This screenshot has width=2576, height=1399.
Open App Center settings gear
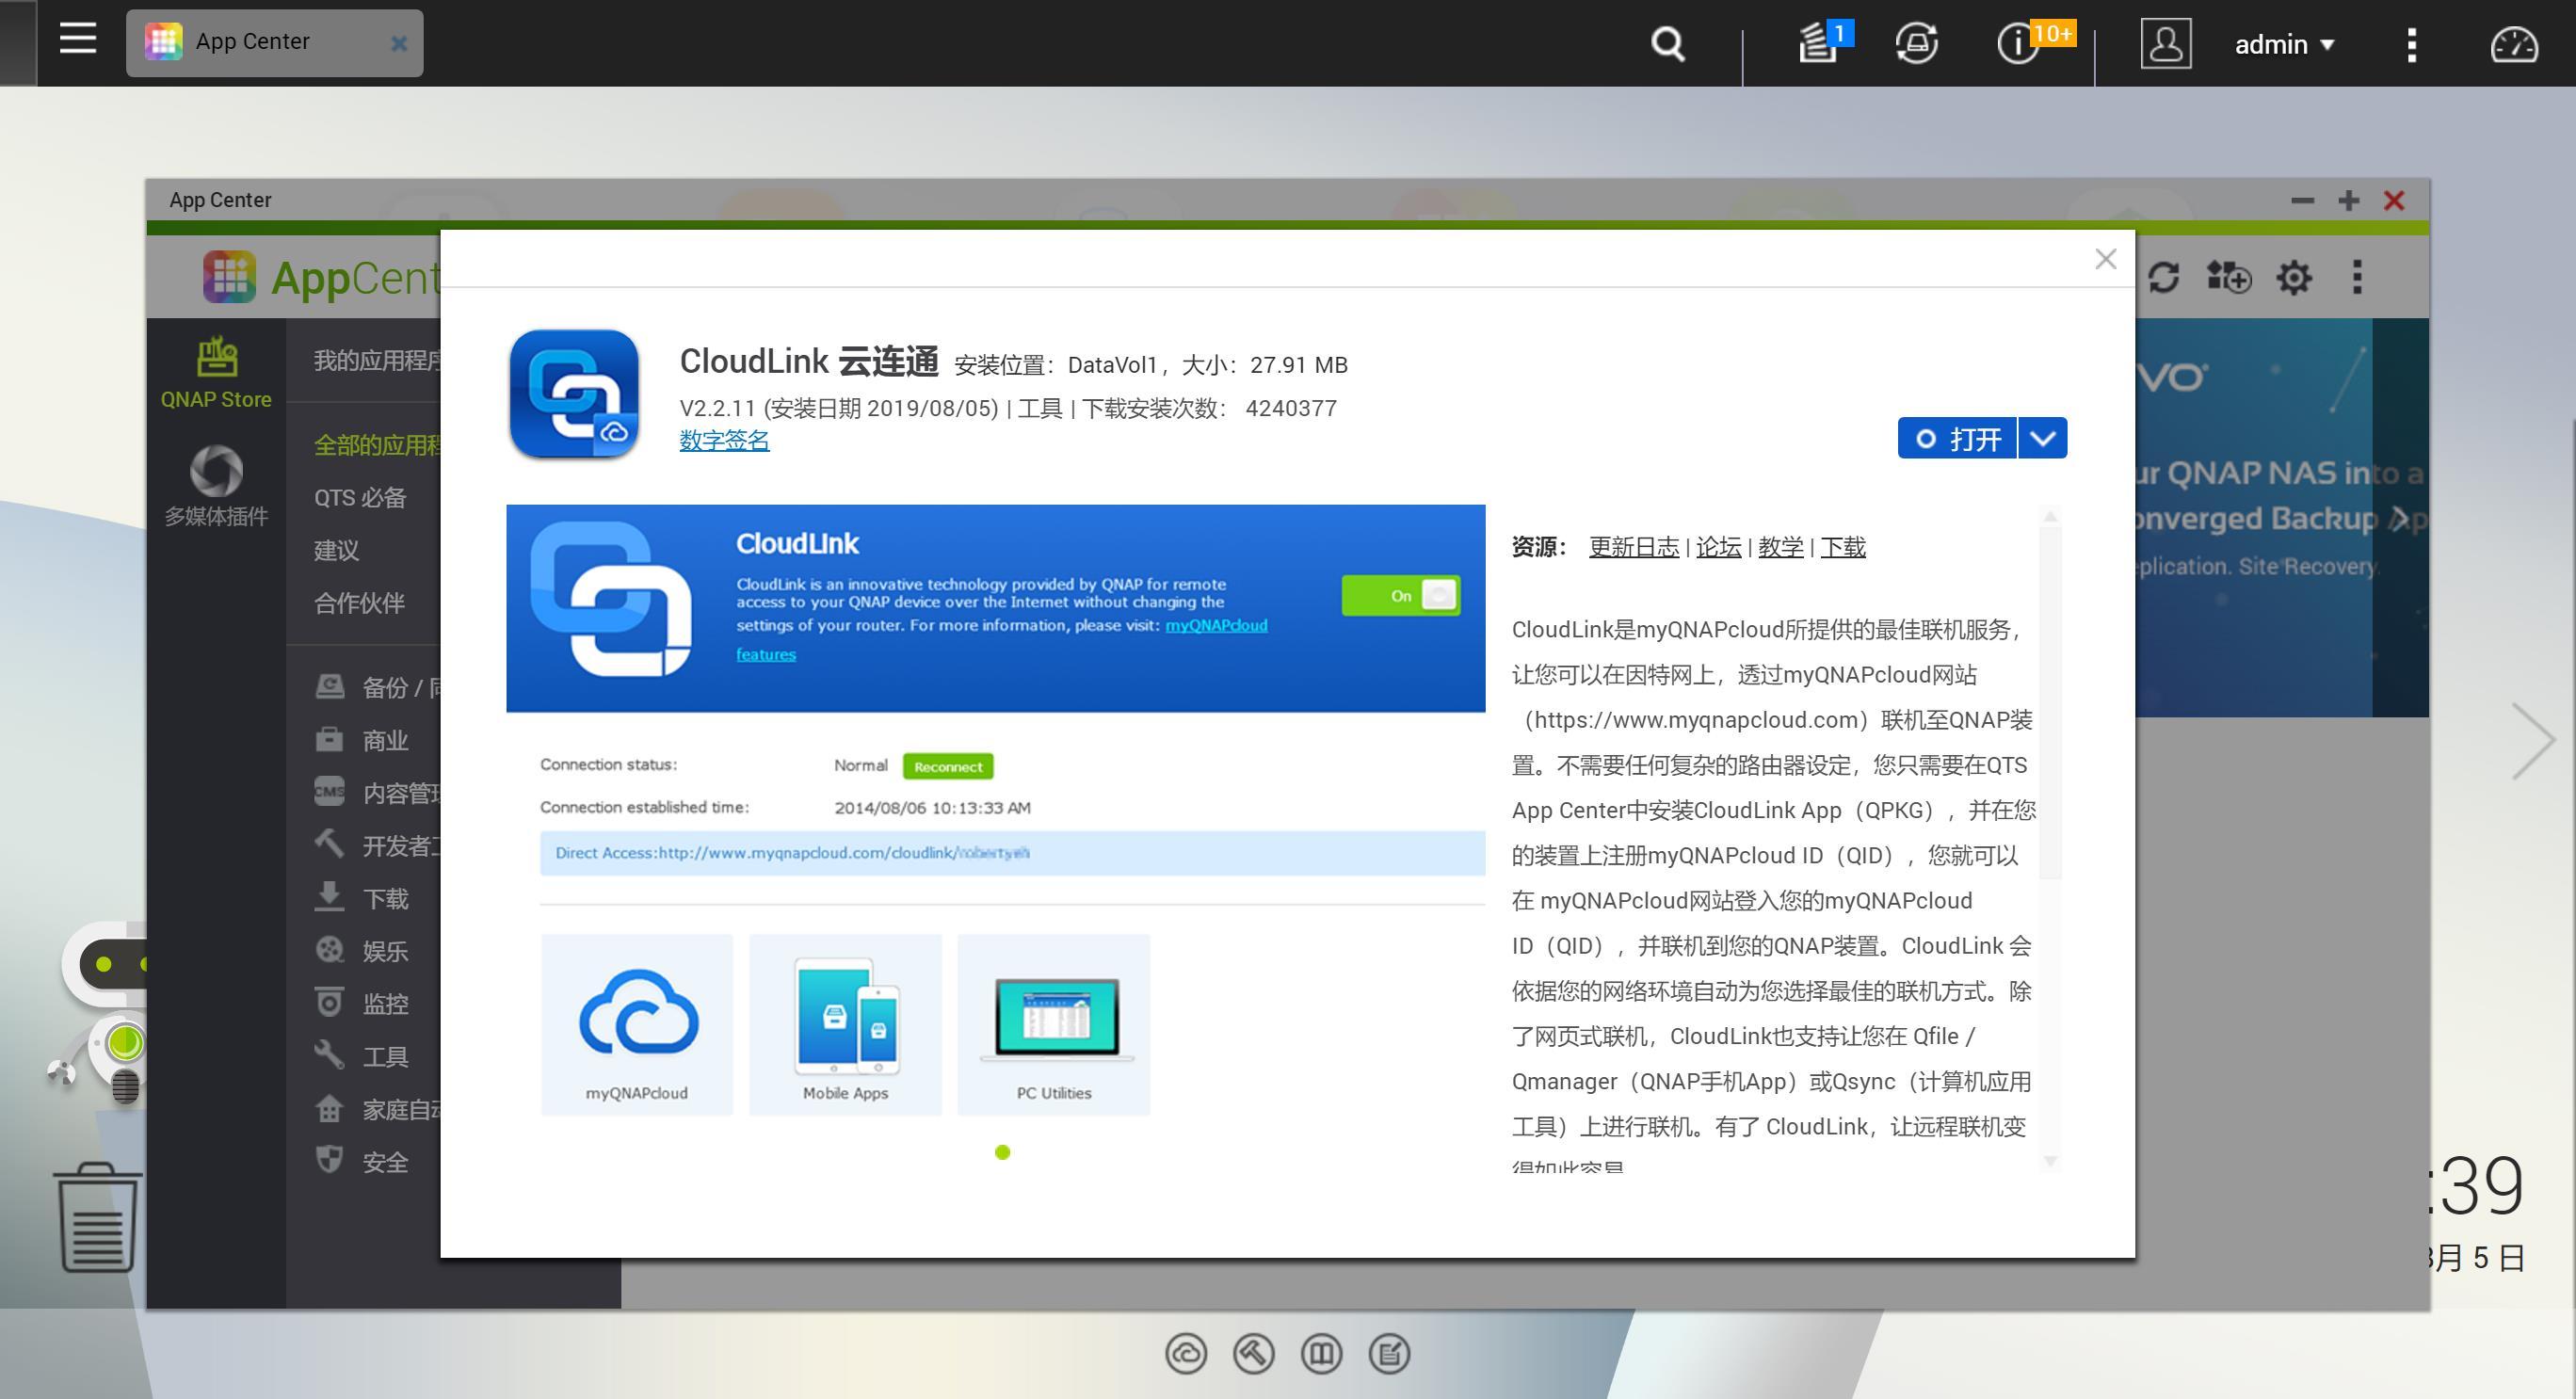2293,277
